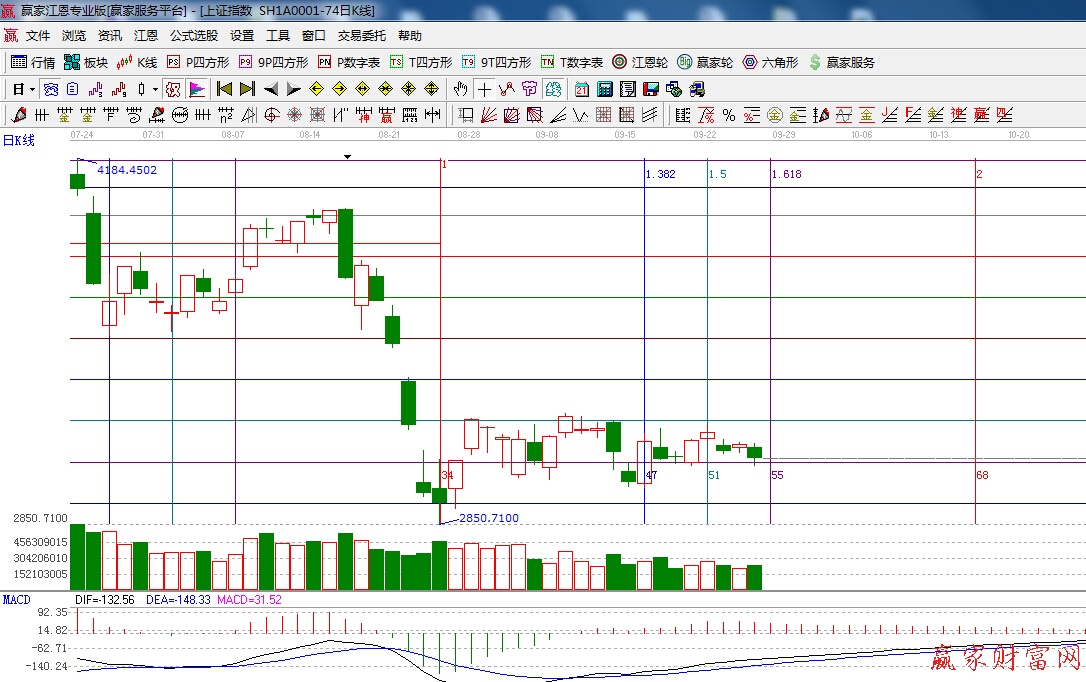Click the 日K线 chart label
1086x682 pixels.
click(19, 140)
